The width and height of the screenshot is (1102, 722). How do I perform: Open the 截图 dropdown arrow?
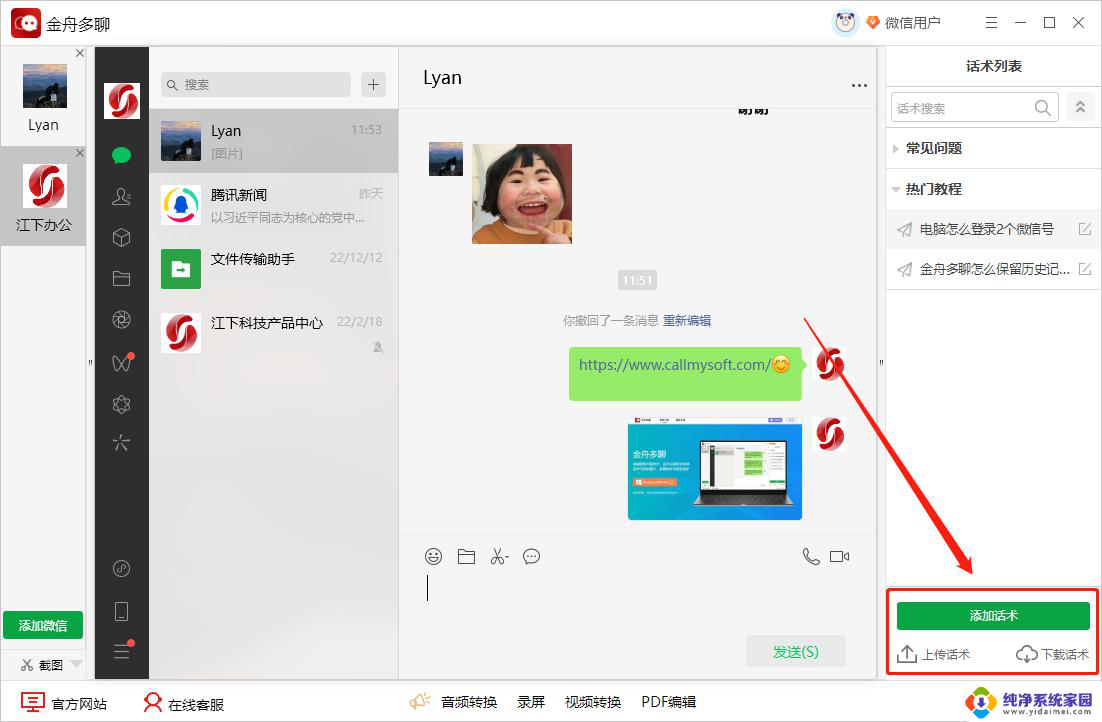click(x=77, y=664)
